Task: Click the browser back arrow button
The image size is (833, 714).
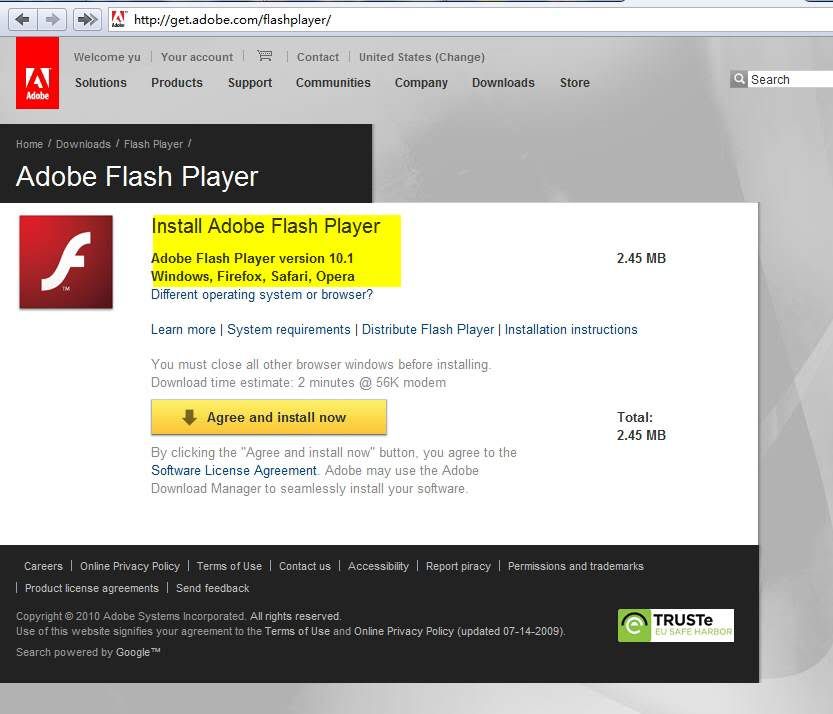Action: point(22,19)
